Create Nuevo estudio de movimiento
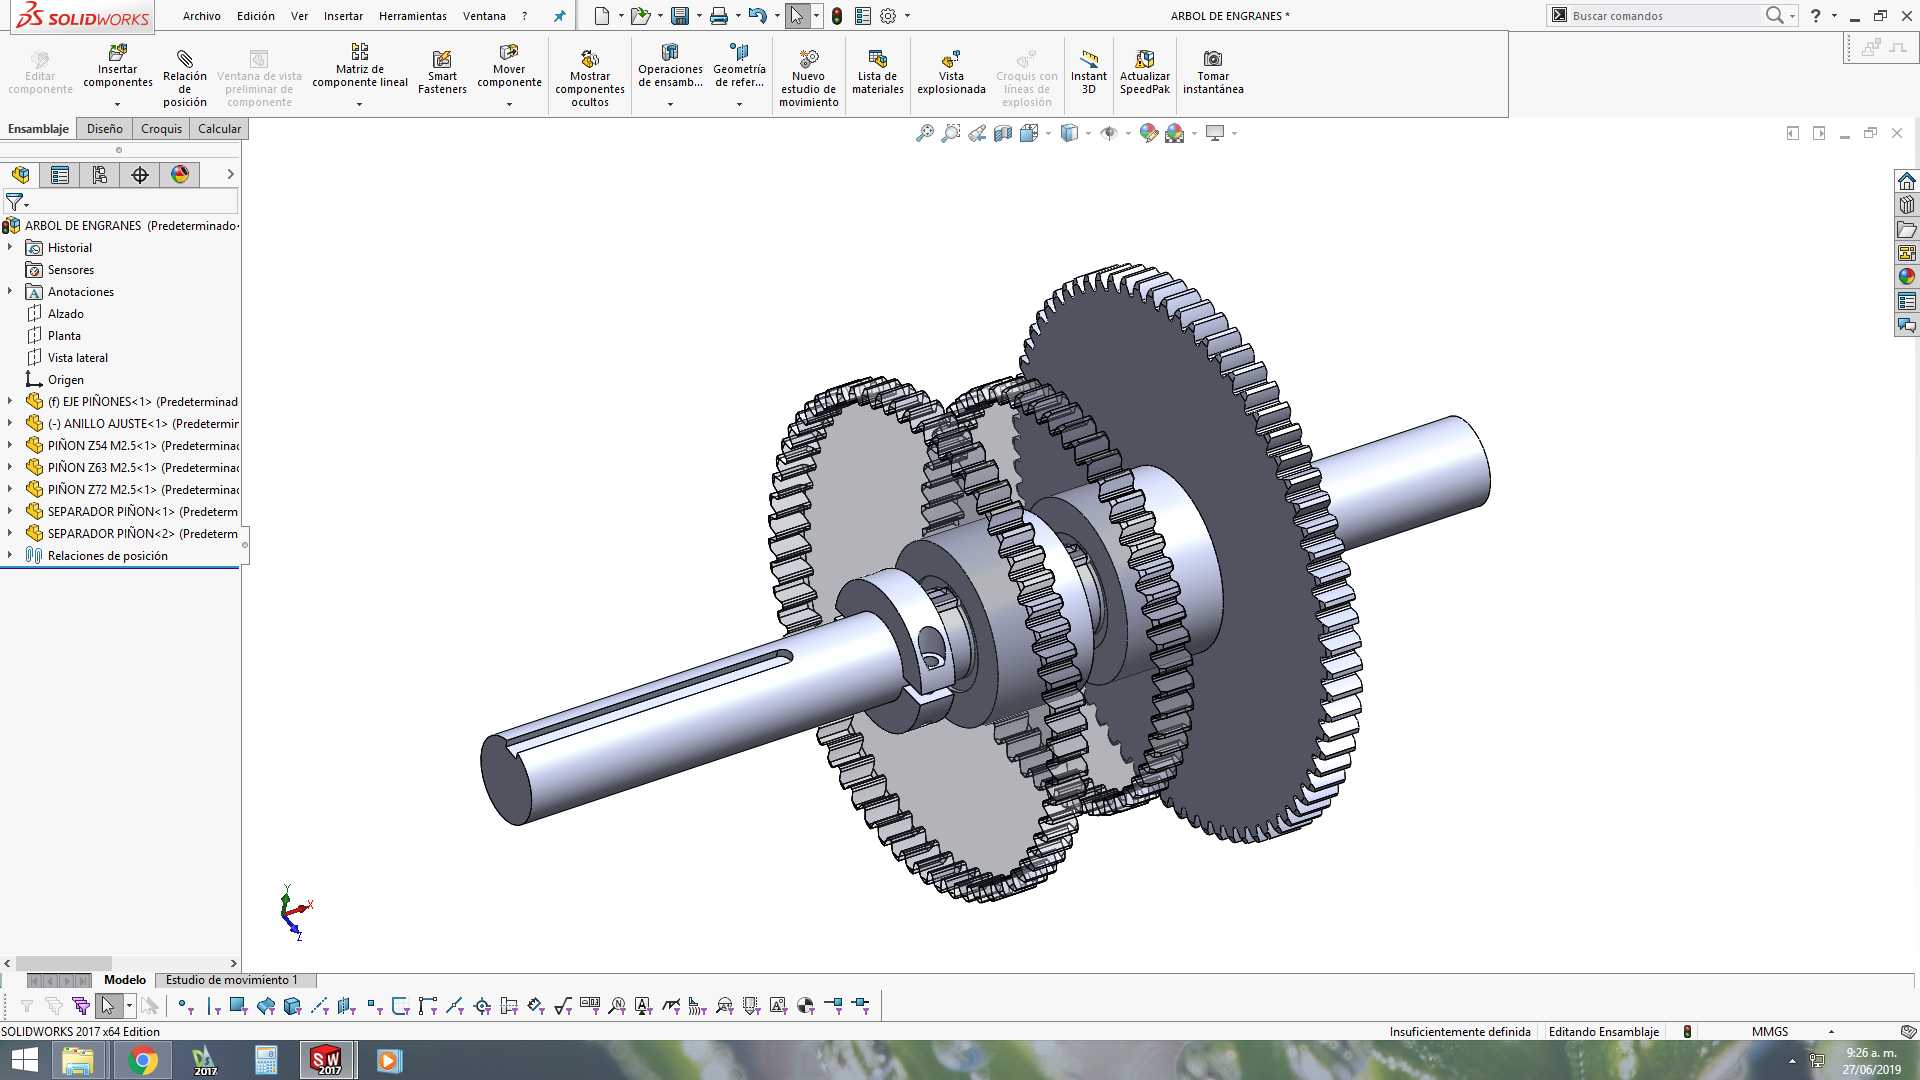Screen dimensions: 1920x1080 (x=809, y=78)
